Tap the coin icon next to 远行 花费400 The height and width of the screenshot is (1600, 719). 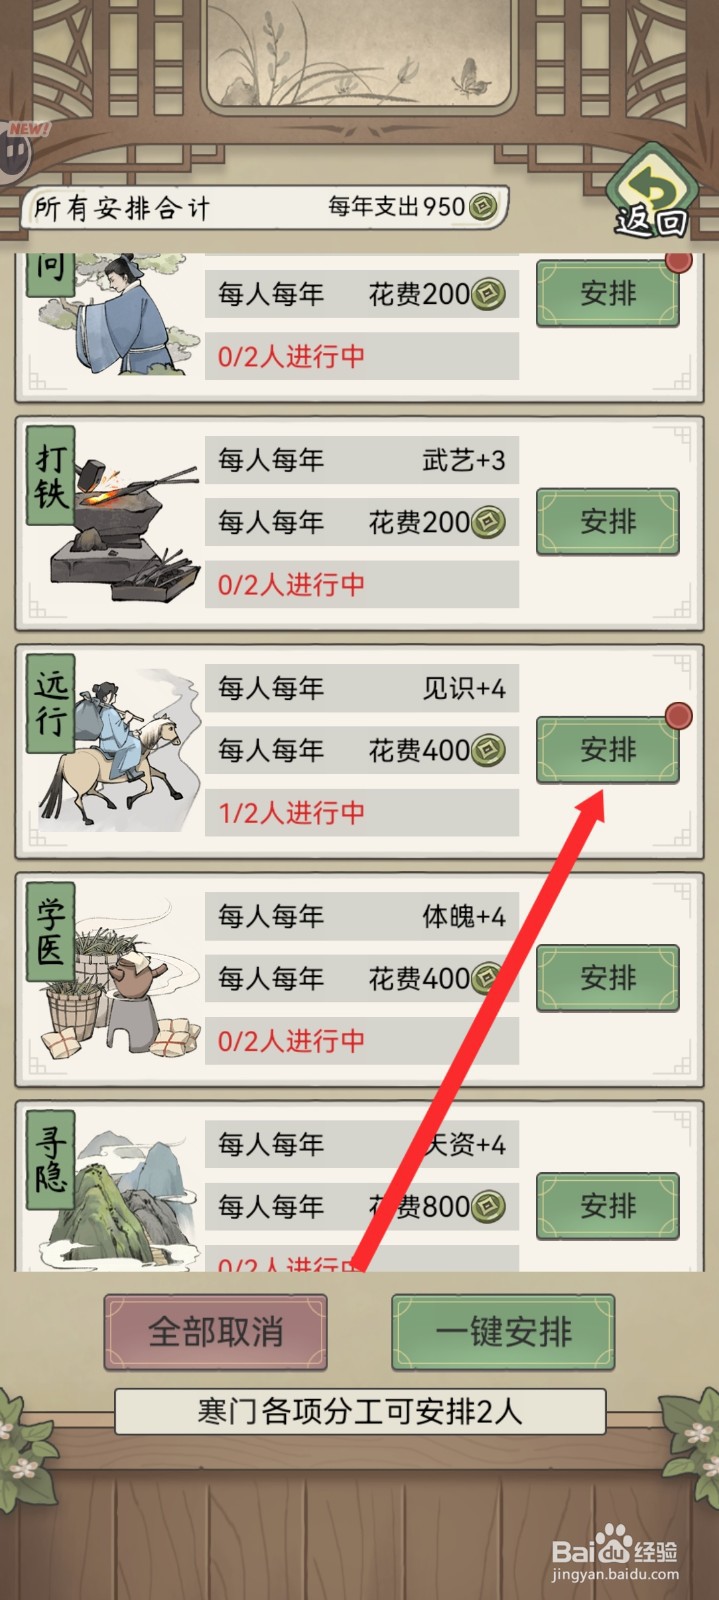488,750
